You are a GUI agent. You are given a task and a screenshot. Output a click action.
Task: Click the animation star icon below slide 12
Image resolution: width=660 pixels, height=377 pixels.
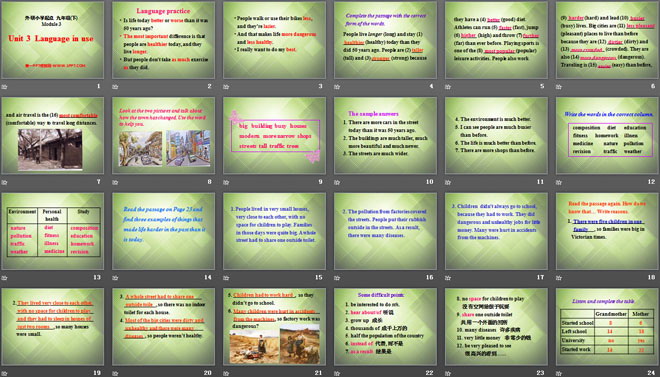point(559,183)
